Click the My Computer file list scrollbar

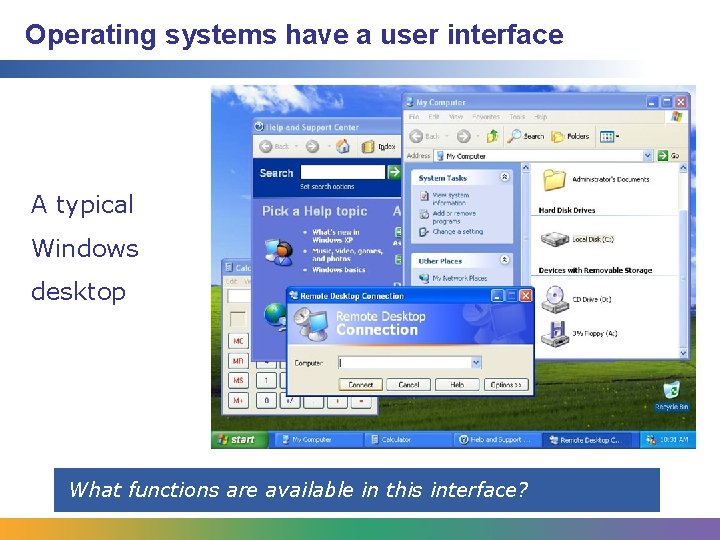[683, 260]
